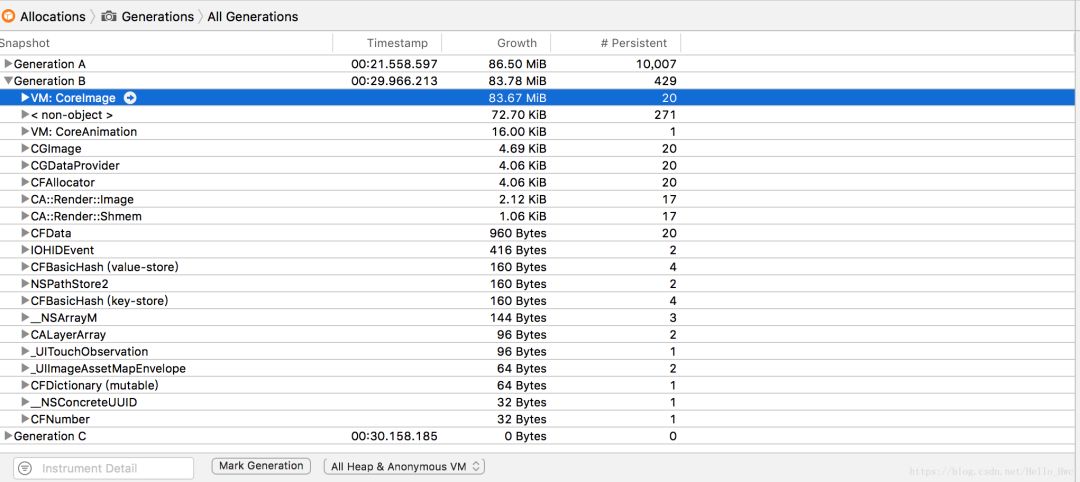Image resolution: width=1080 pixels, height=482 pixels.
Task: Expand the Generation A row
Action: pyautogui.click(x=8, y=64)
